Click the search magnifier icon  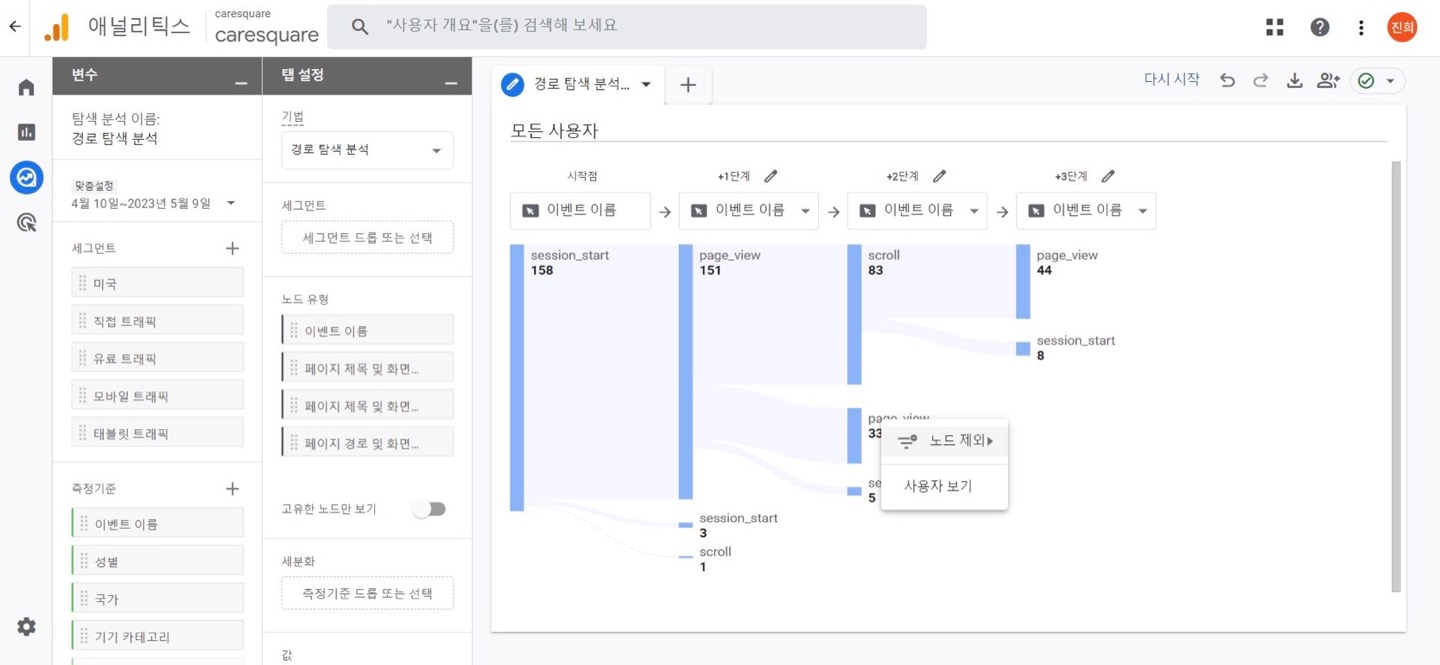(360, 27)
